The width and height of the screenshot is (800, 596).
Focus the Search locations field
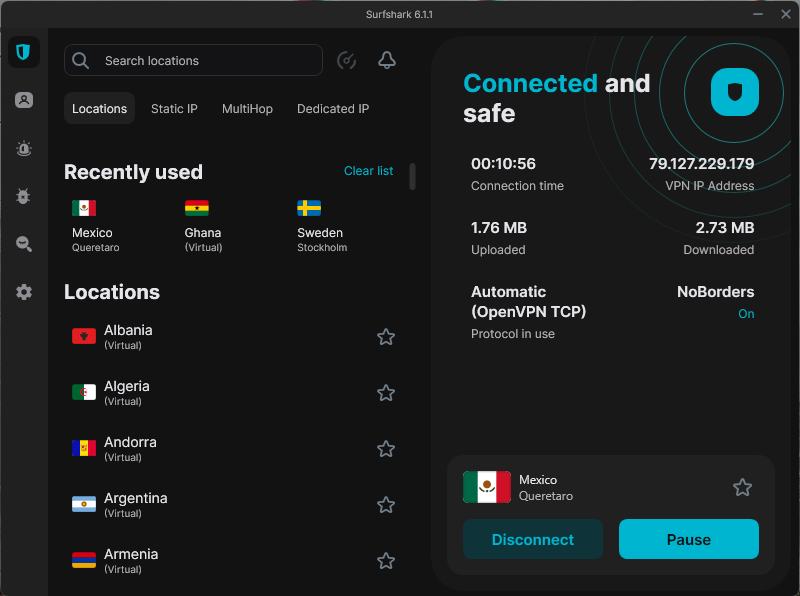[x=193, y=60]
